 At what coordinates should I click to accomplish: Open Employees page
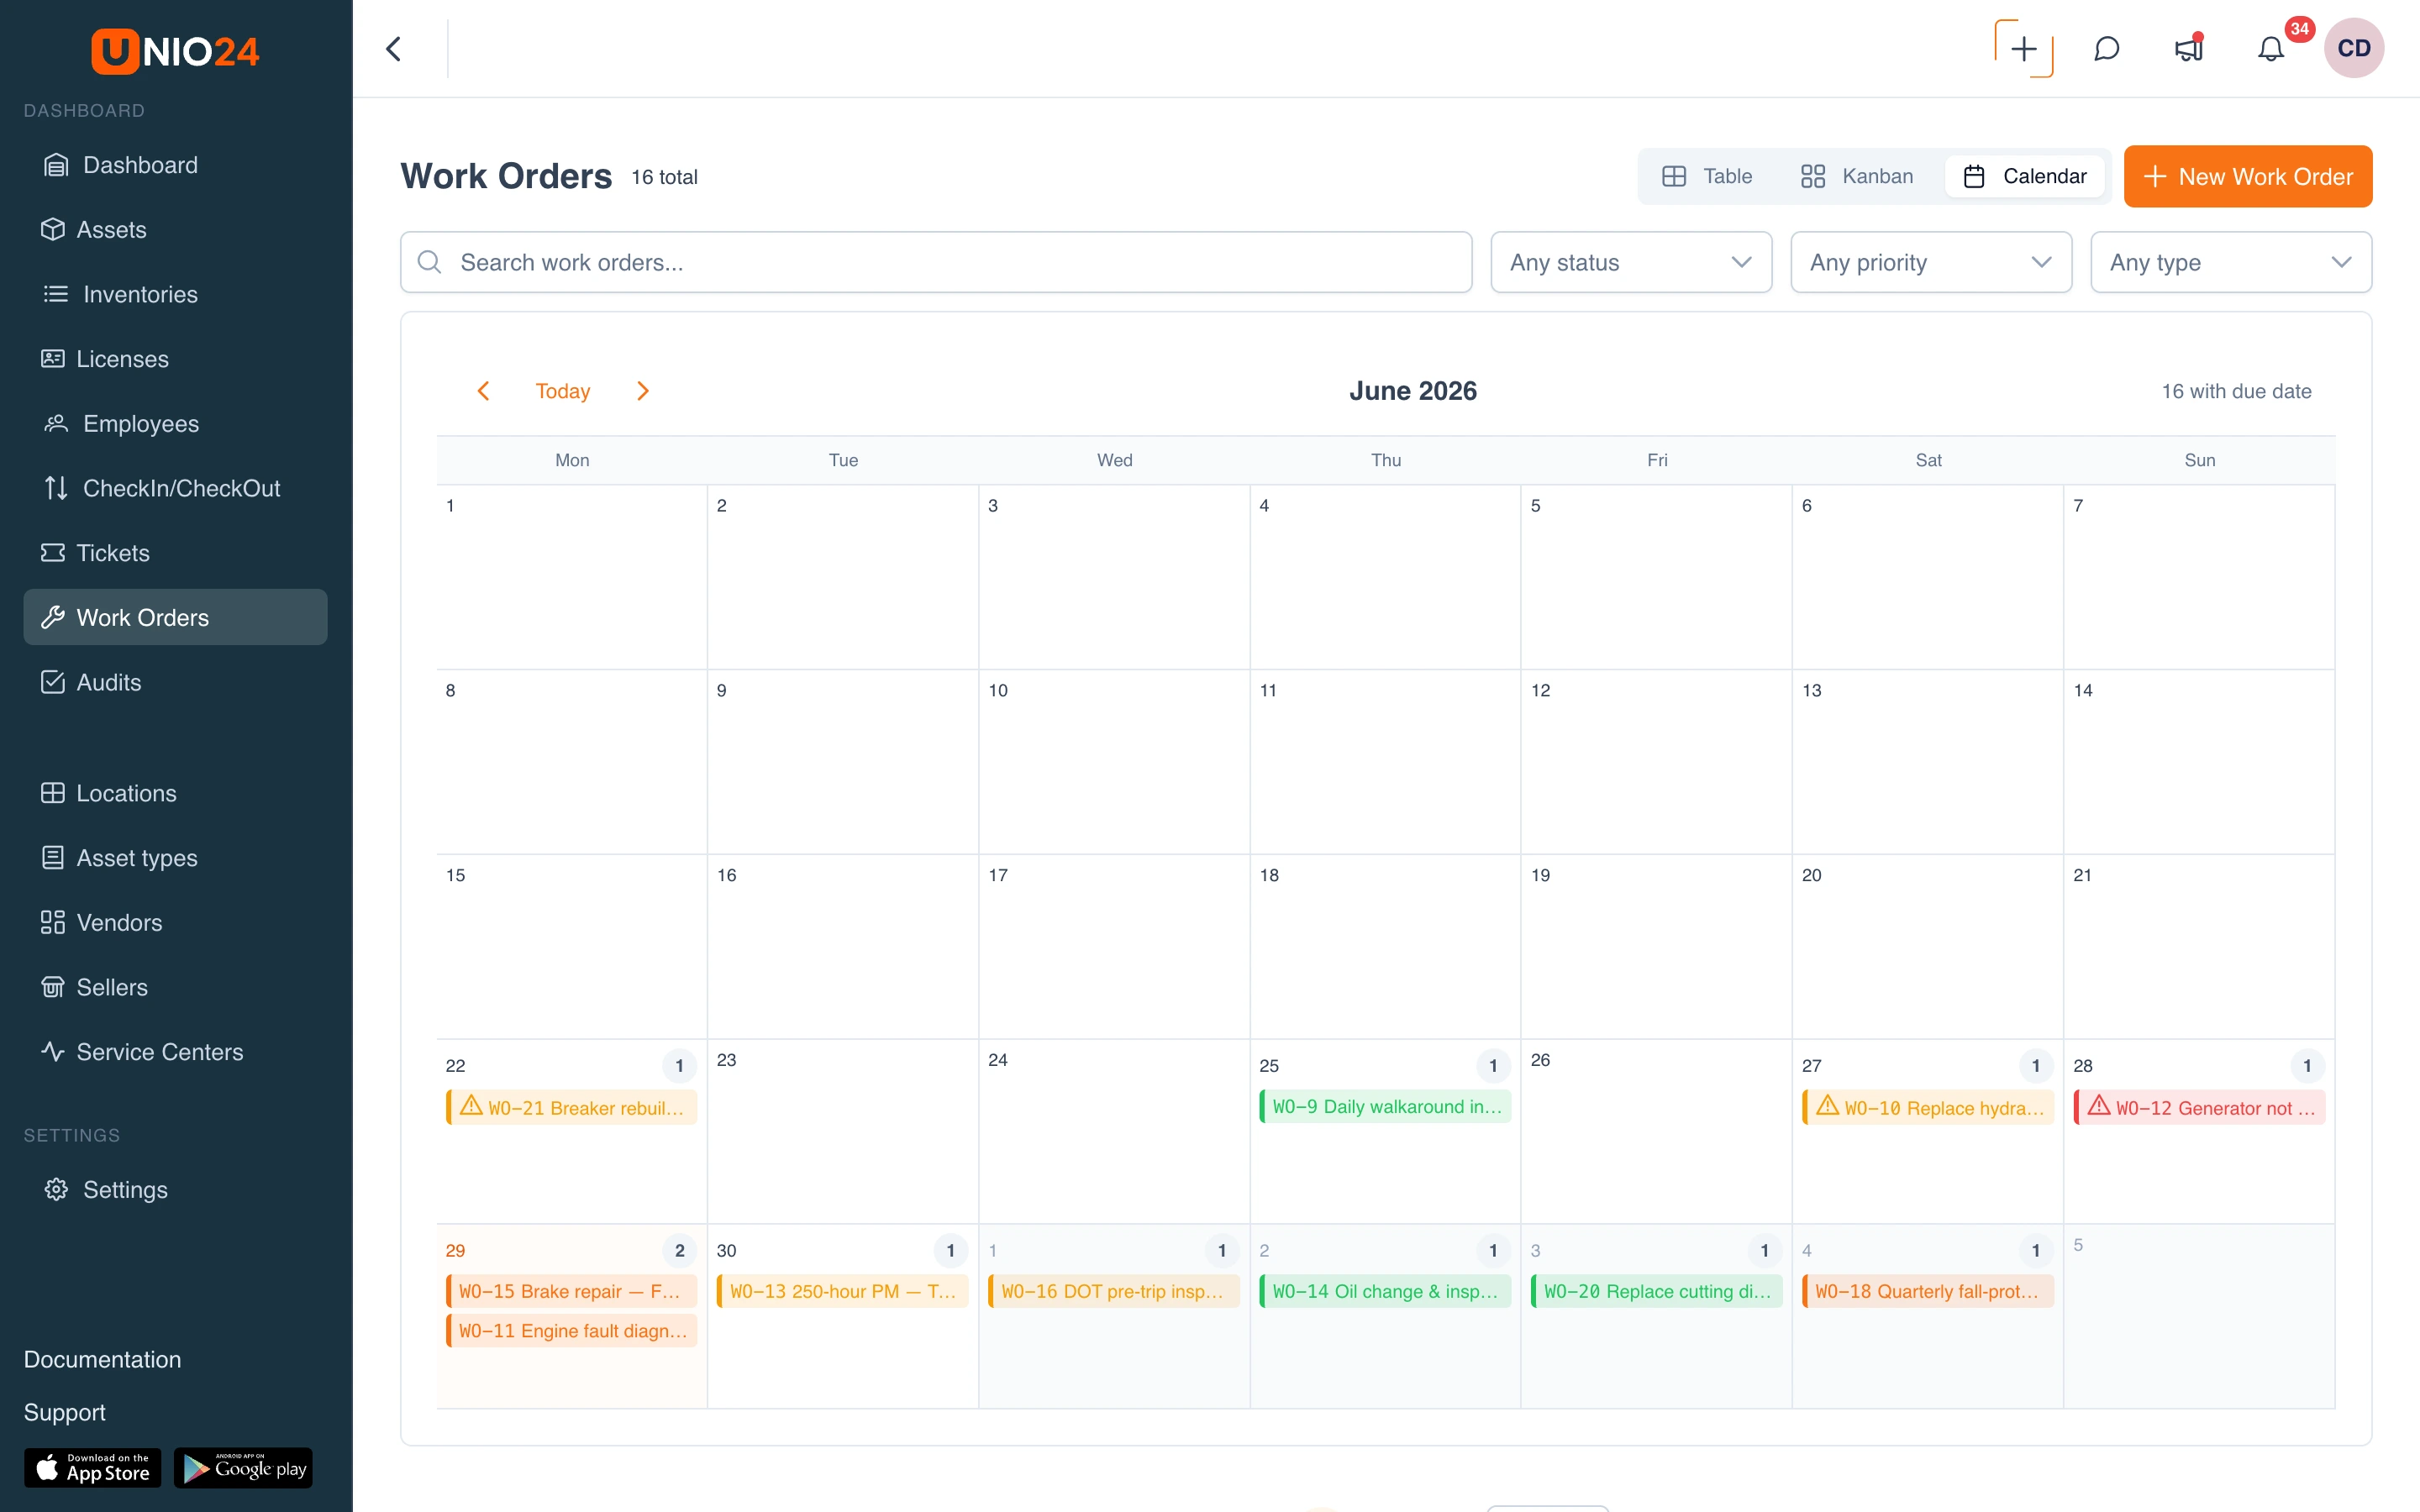coord(175,424)
